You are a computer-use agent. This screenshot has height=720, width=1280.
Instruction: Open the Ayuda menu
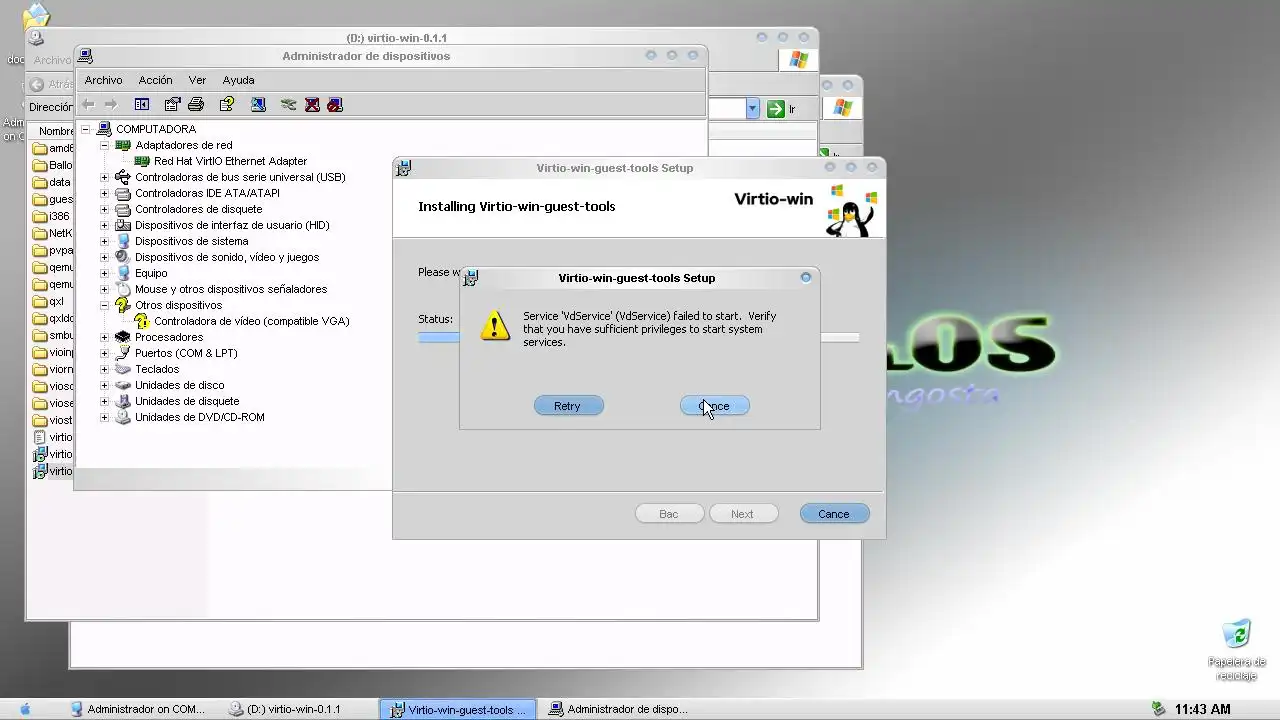[238, 80]
